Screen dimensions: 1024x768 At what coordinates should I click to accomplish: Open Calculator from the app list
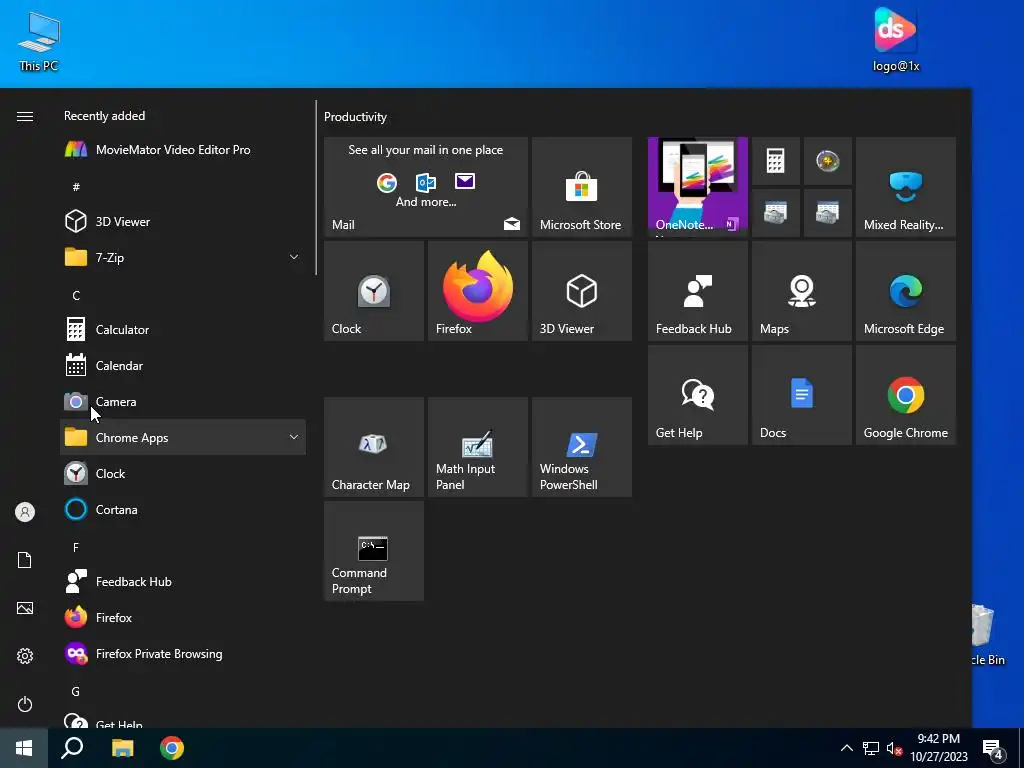[183, 329]
